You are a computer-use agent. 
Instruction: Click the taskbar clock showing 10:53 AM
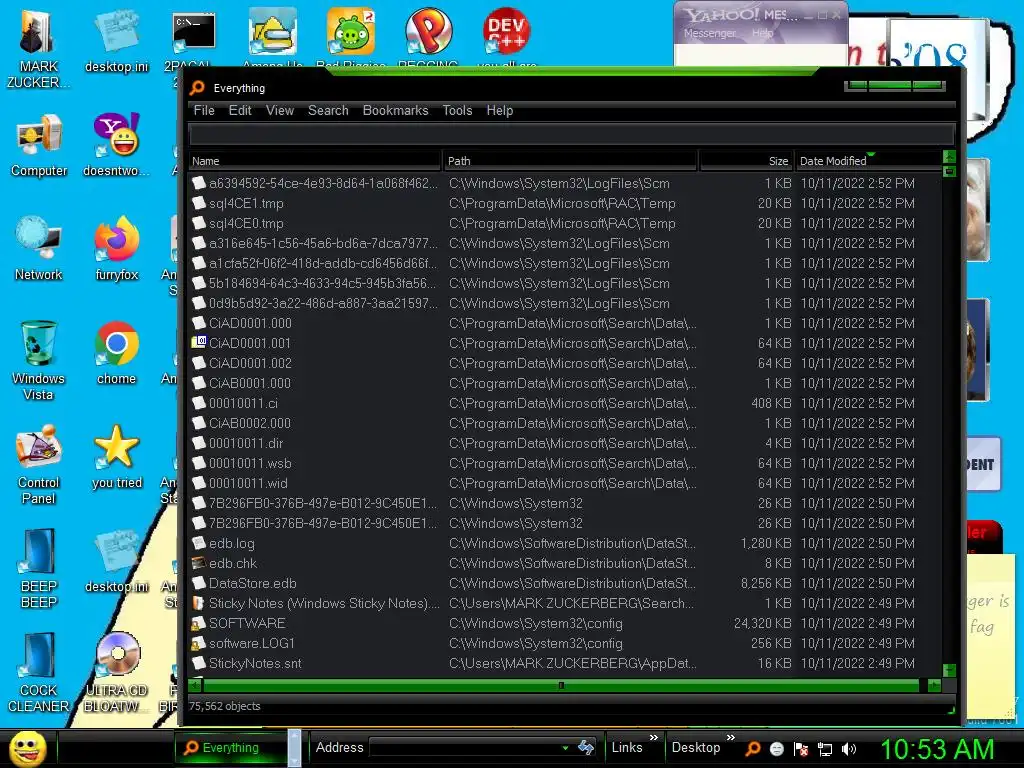[937, 749]
